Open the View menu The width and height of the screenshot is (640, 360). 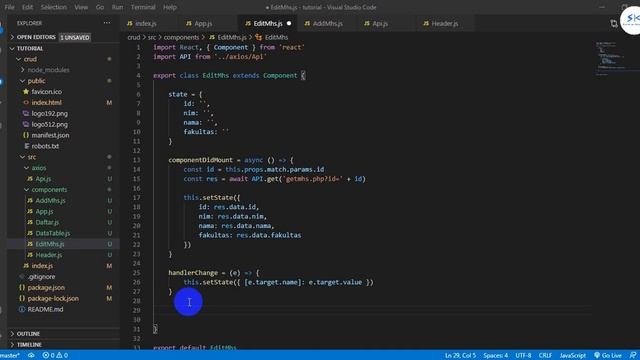tap(81, 7)
